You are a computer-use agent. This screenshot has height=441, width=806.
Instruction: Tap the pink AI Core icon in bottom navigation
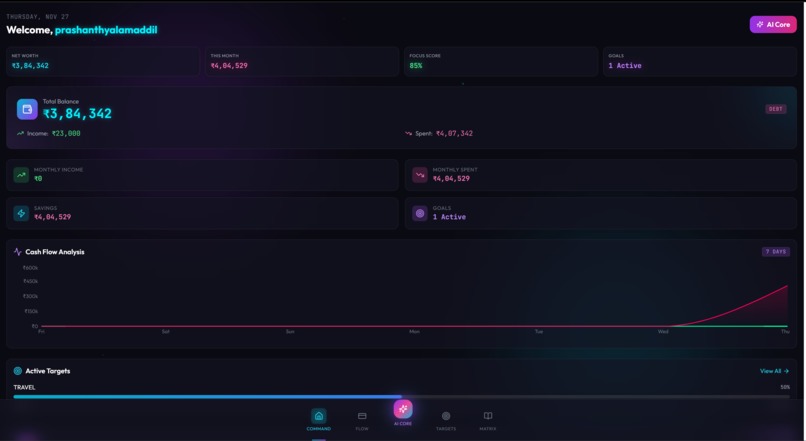click(403, 409)
